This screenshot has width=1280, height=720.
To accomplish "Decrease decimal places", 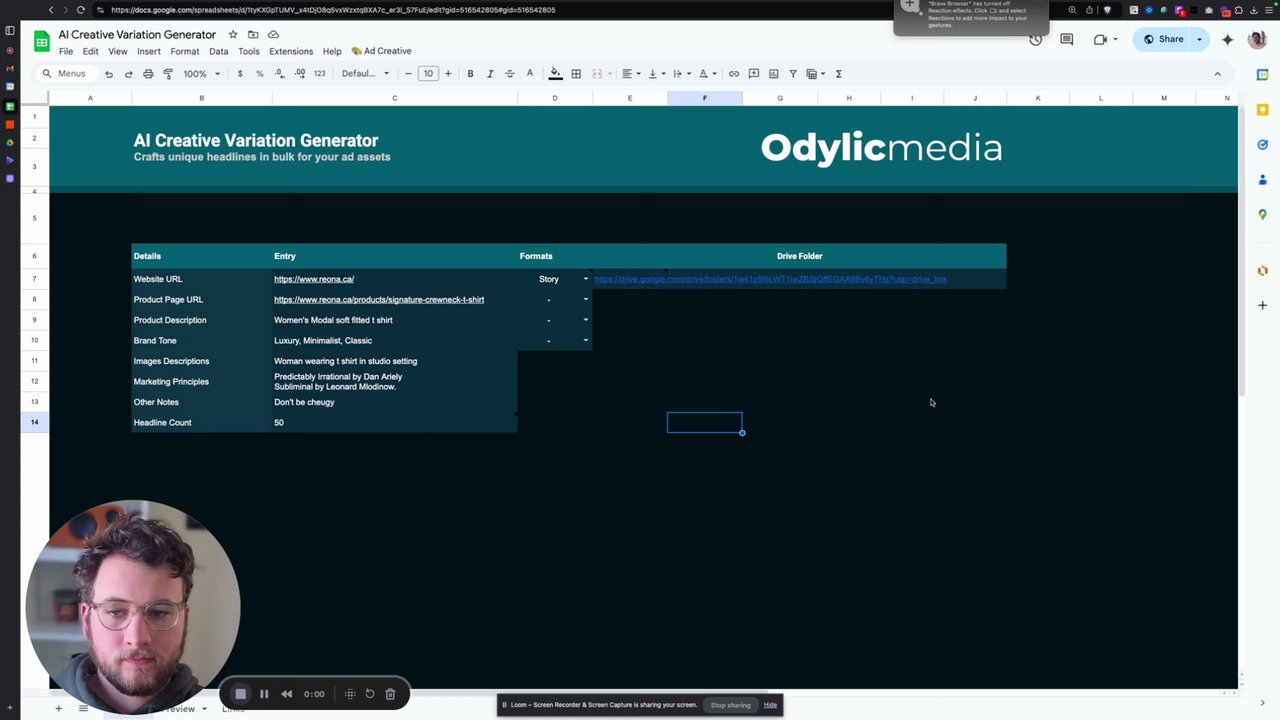I will tap(279, 74).
